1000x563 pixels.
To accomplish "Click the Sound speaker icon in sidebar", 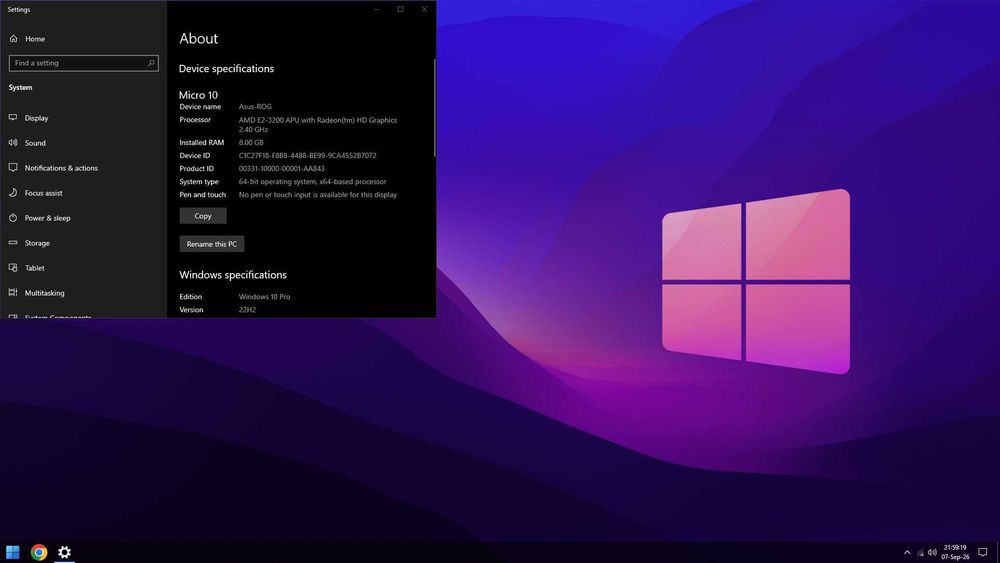I will [x=13, y=143].
